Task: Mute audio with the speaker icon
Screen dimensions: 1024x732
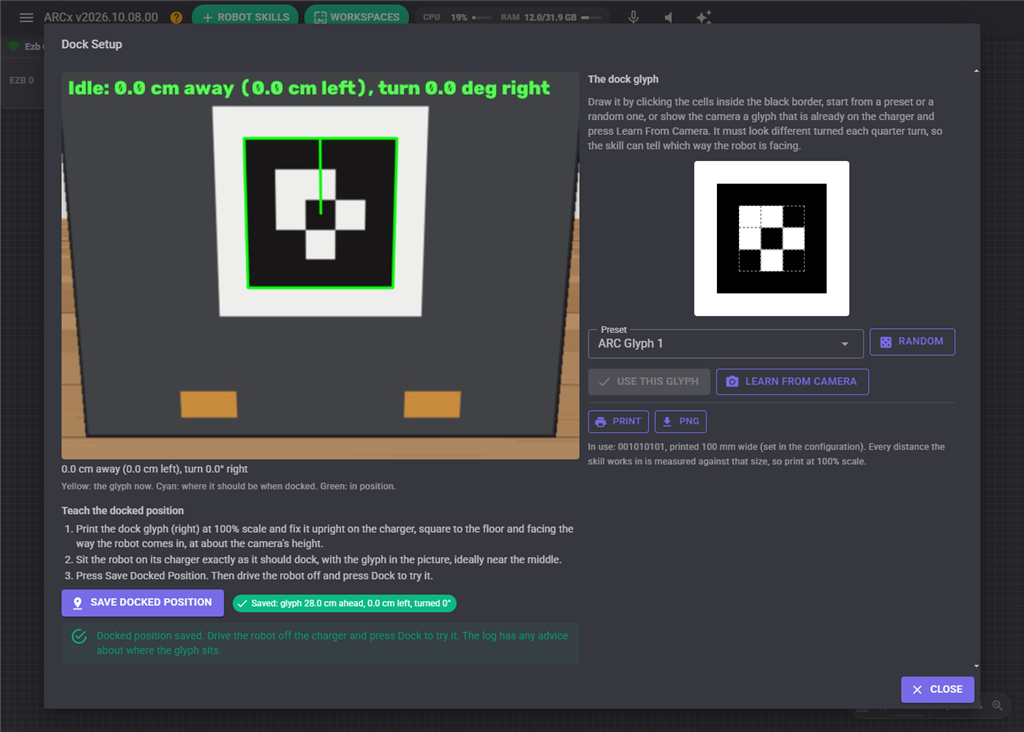Action: (669, 17)
